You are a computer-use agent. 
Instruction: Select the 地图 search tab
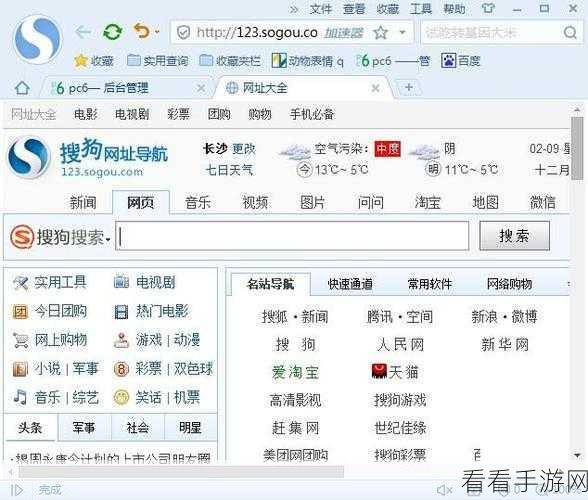tap(485, 203)
